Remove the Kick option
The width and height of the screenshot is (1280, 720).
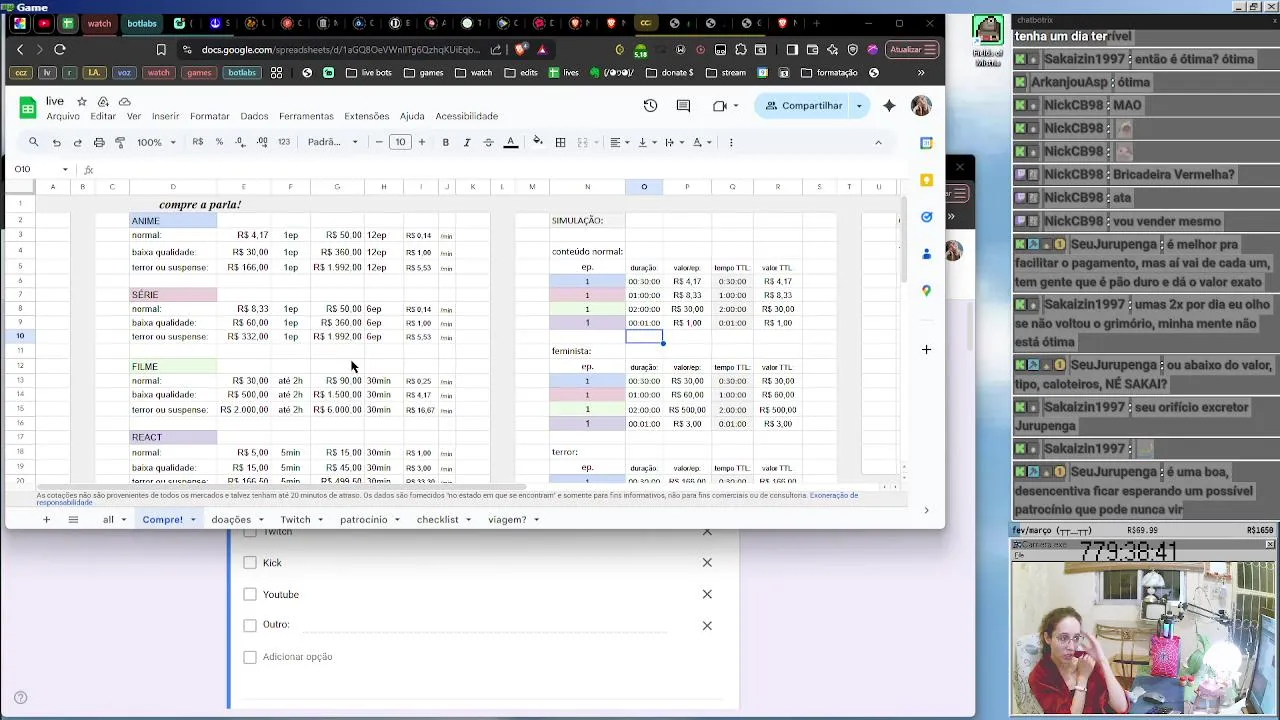pyautogui.click(x=707, y=562)
